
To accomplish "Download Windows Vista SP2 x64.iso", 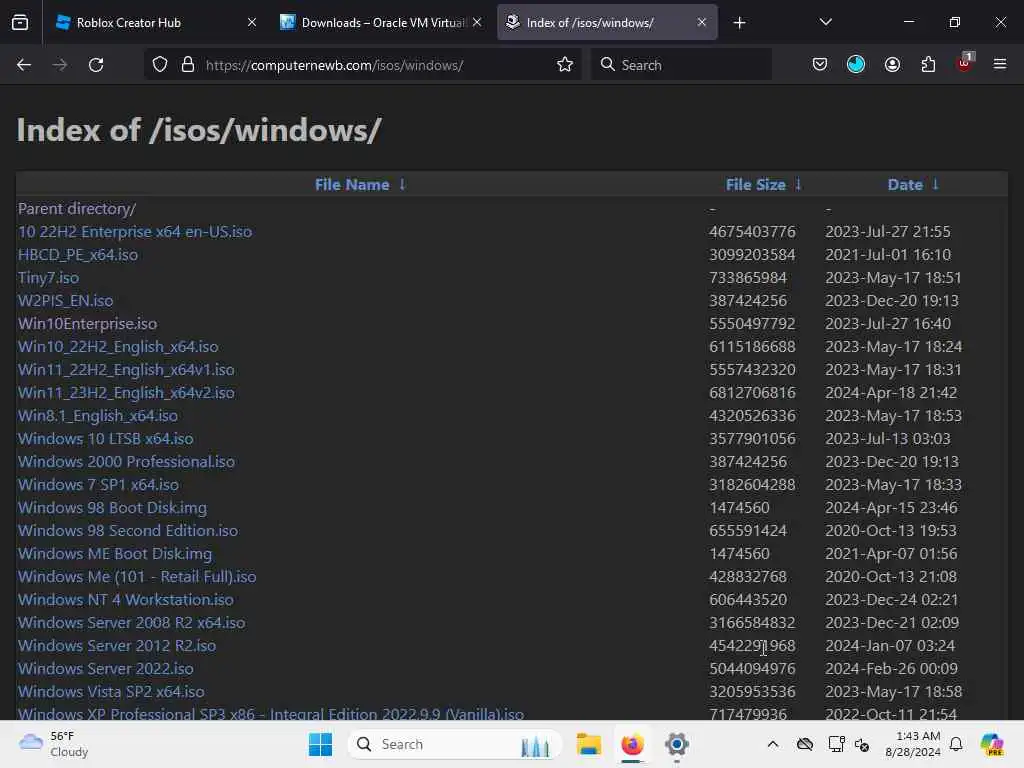I will [111, 692].
